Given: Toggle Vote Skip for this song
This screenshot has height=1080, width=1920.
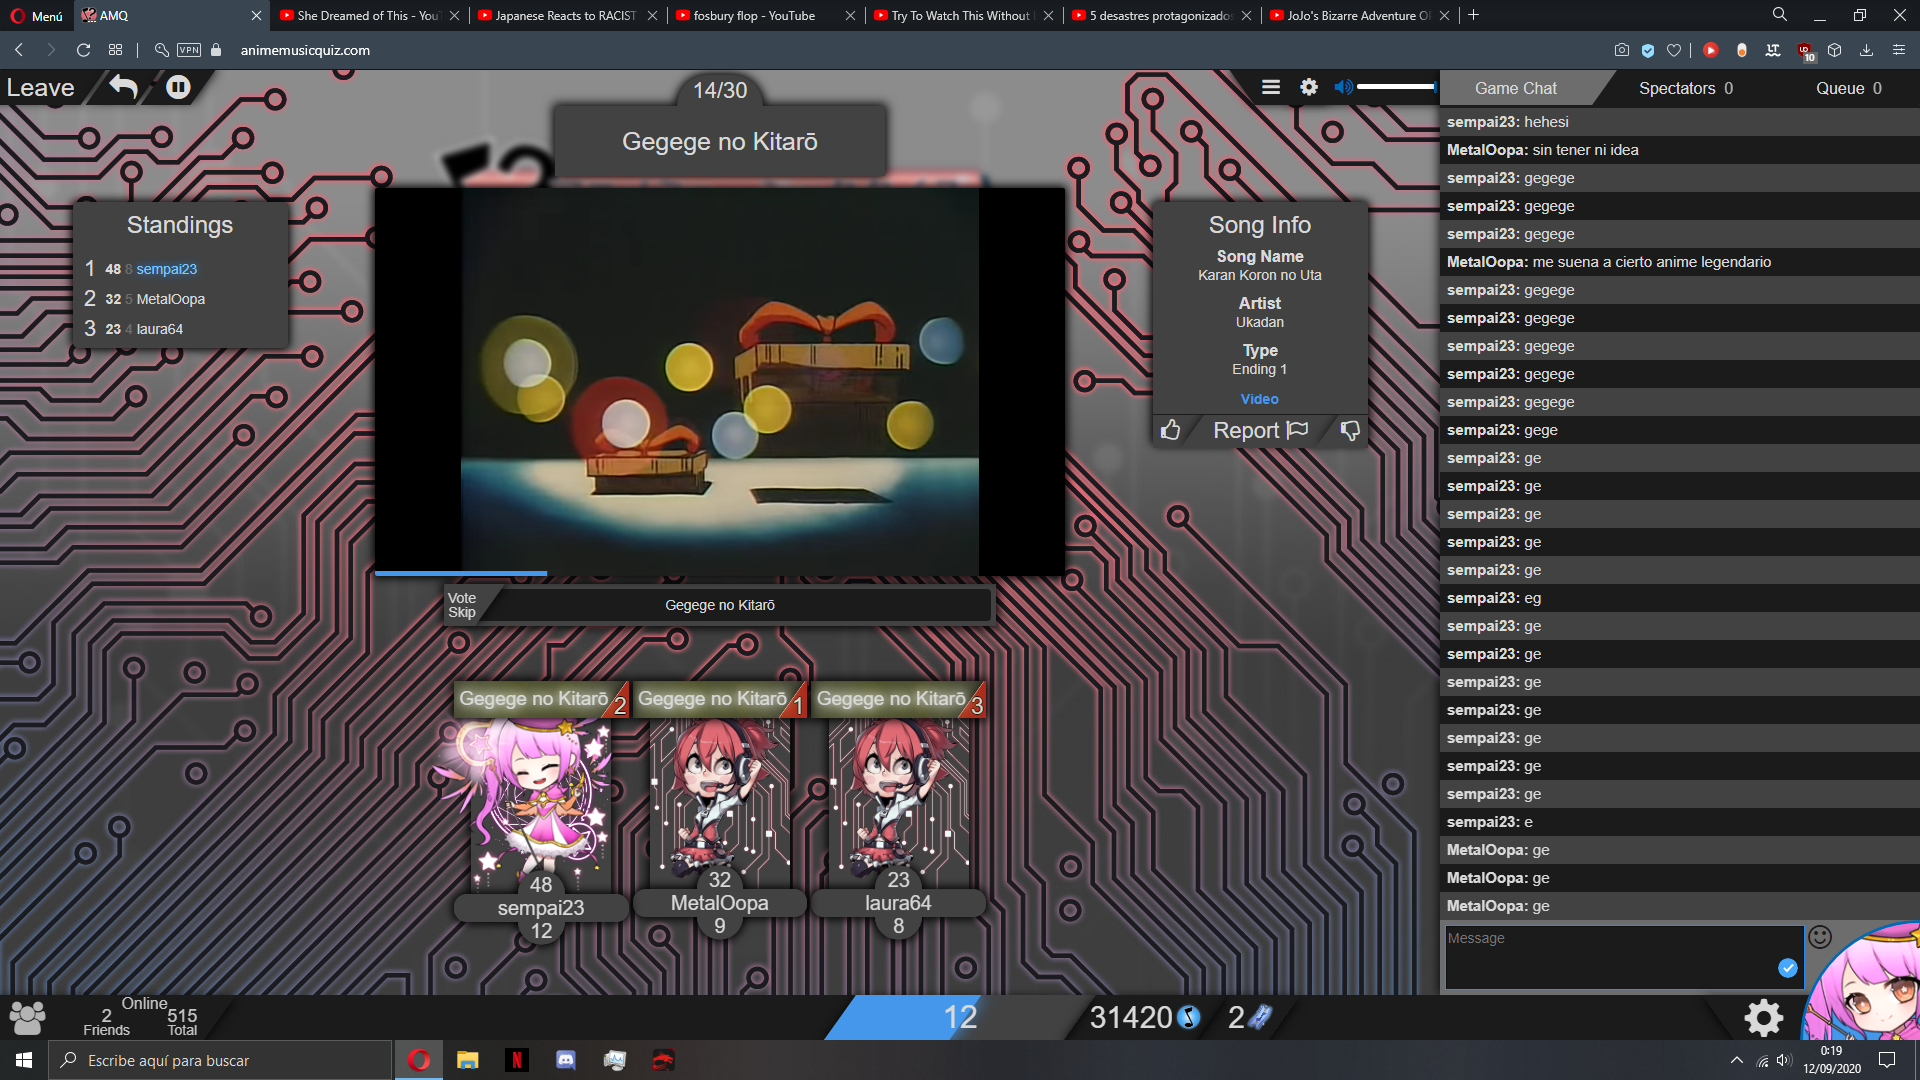Looking at the screenshot, I should click(462, 605).
